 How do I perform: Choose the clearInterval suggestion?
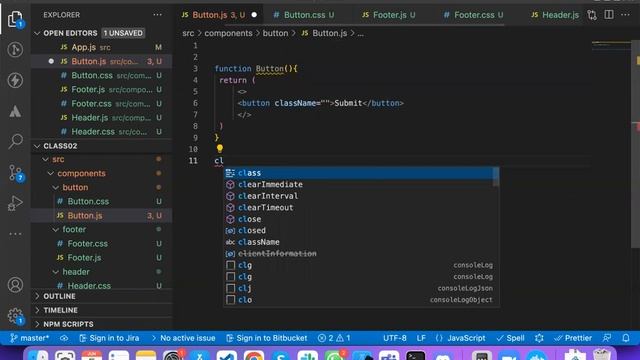pyautogui.click(x=359, y=196)
